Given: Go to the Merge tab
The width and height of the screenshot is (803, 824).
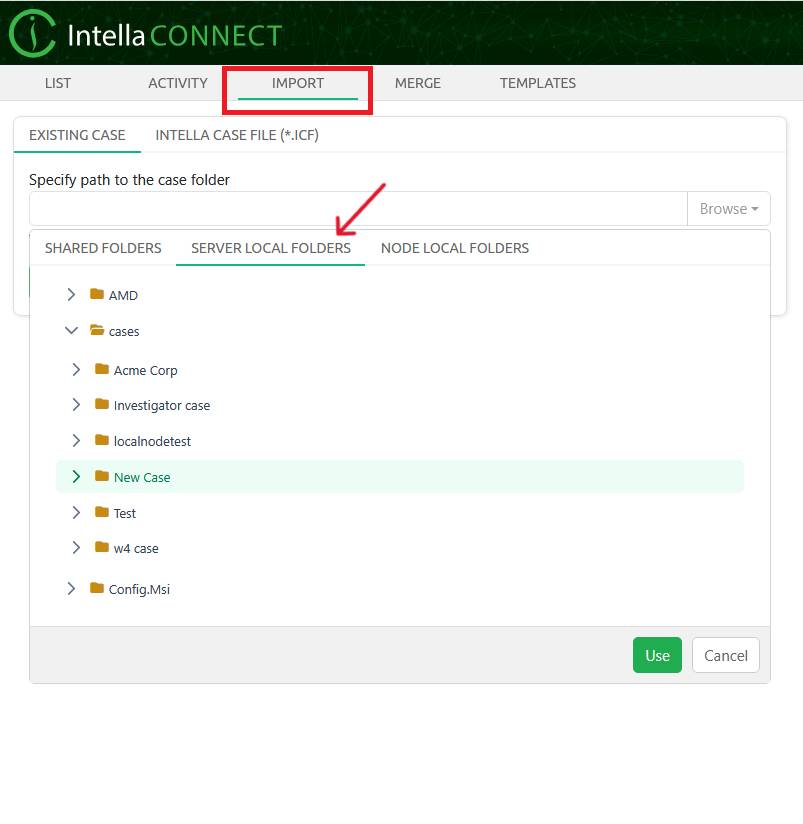Looking at the screenshot, I should [x=417, y=83].
